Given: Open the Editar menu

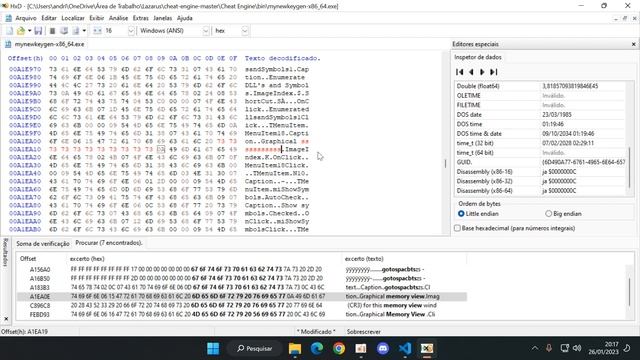Looking at the screenshot, I should tap(49, 18).
